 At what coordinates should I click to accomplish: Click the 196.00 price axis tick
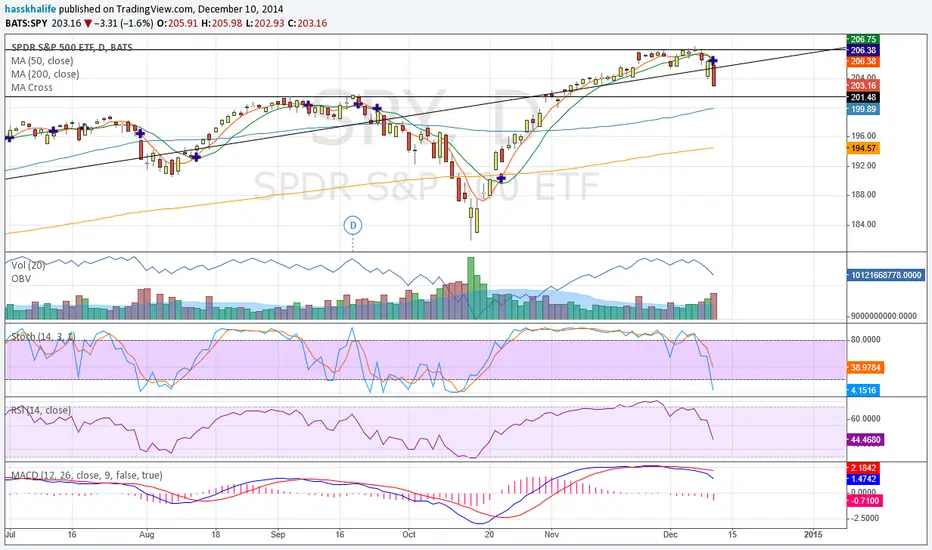tap(864, 136)
